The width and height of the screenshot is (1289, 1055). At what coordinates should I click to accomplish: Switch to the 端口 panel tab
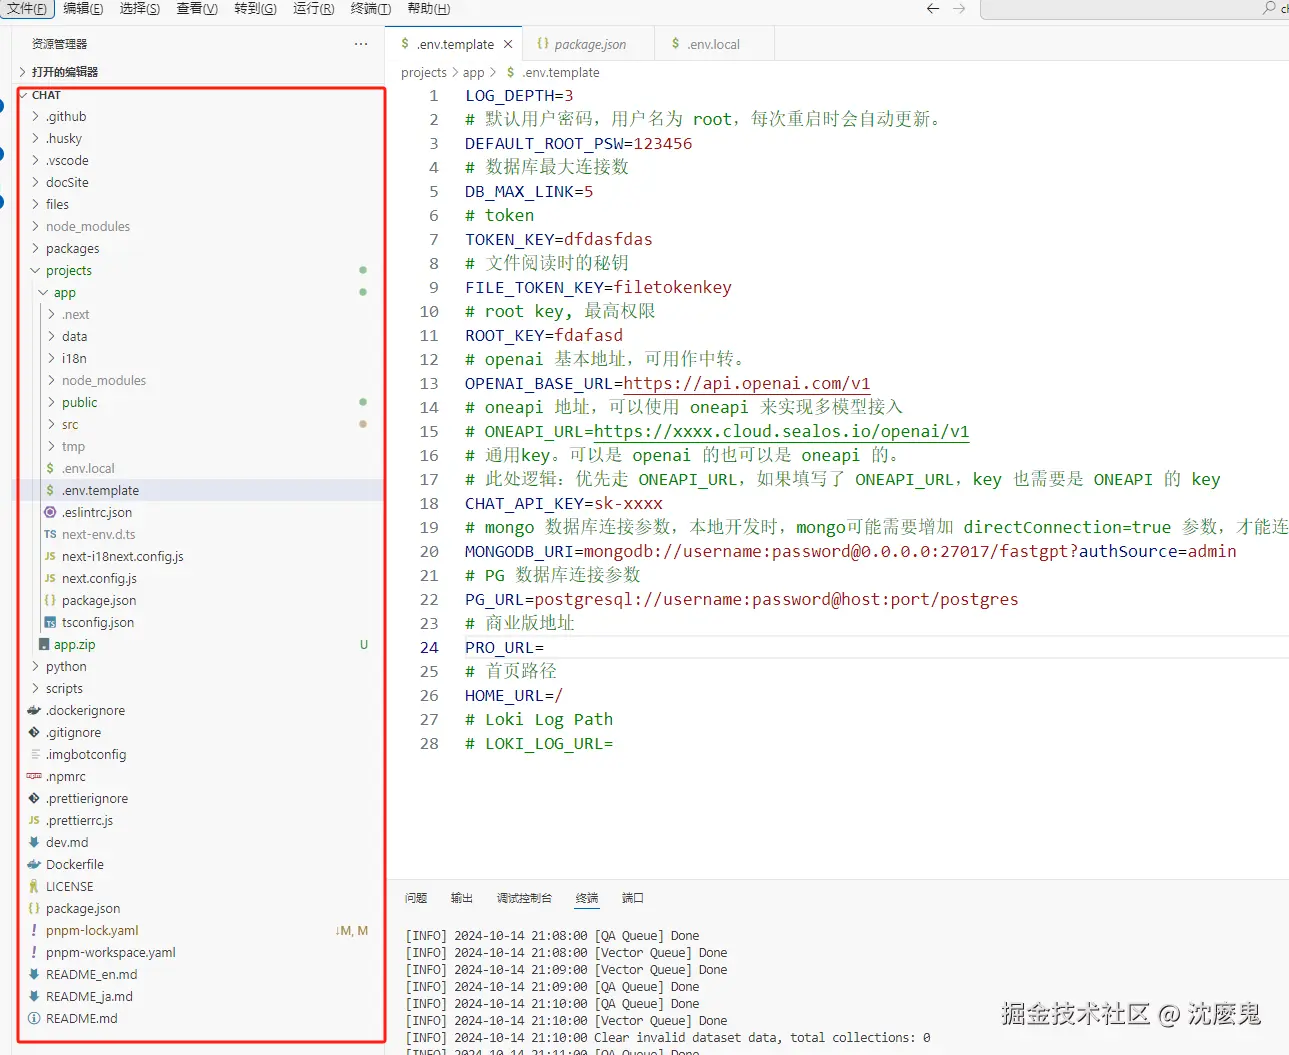pos(633,898)
